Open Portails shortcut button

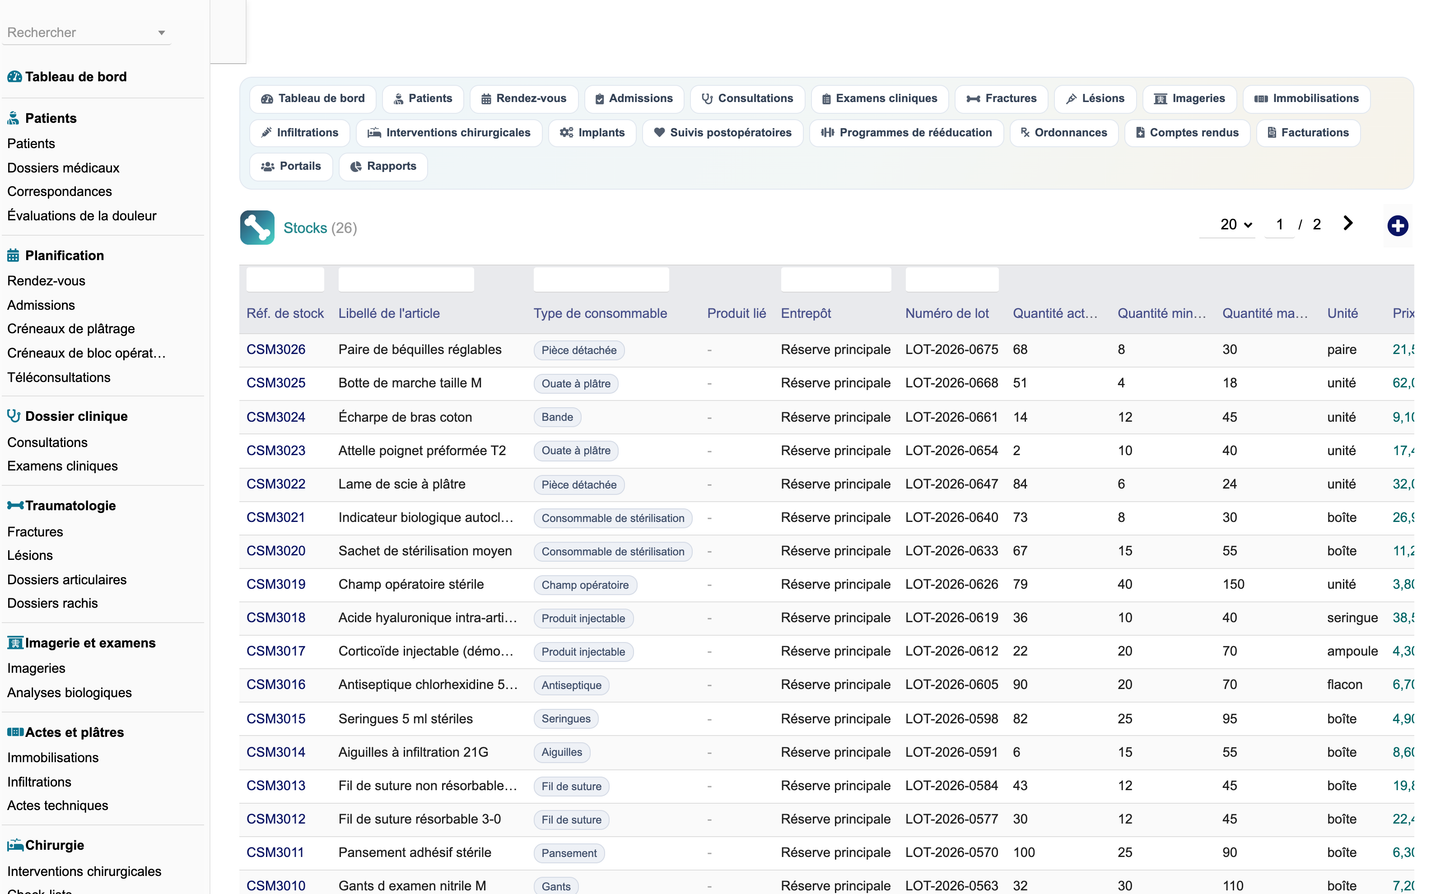(x=291, y=167)
